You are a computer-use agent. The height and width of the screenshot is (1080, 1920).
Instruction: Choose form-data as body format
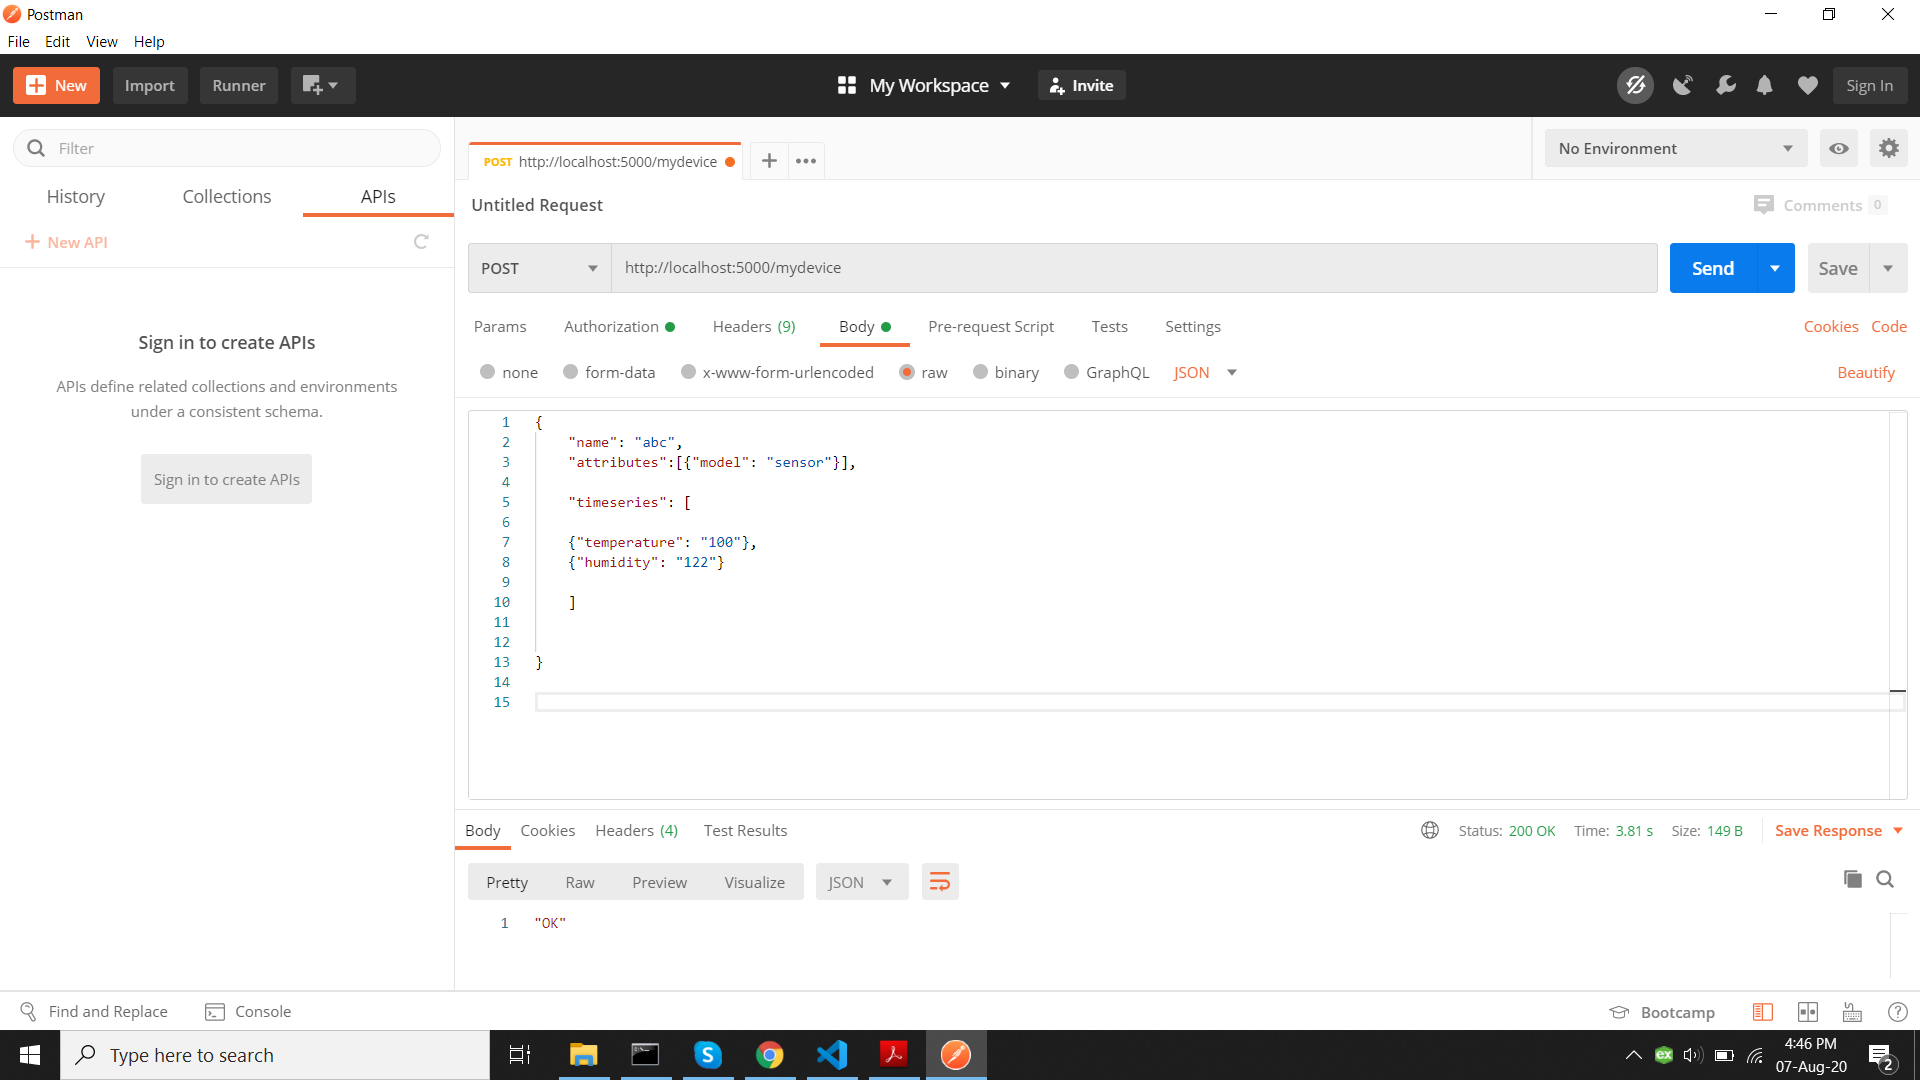click(571, 372)
